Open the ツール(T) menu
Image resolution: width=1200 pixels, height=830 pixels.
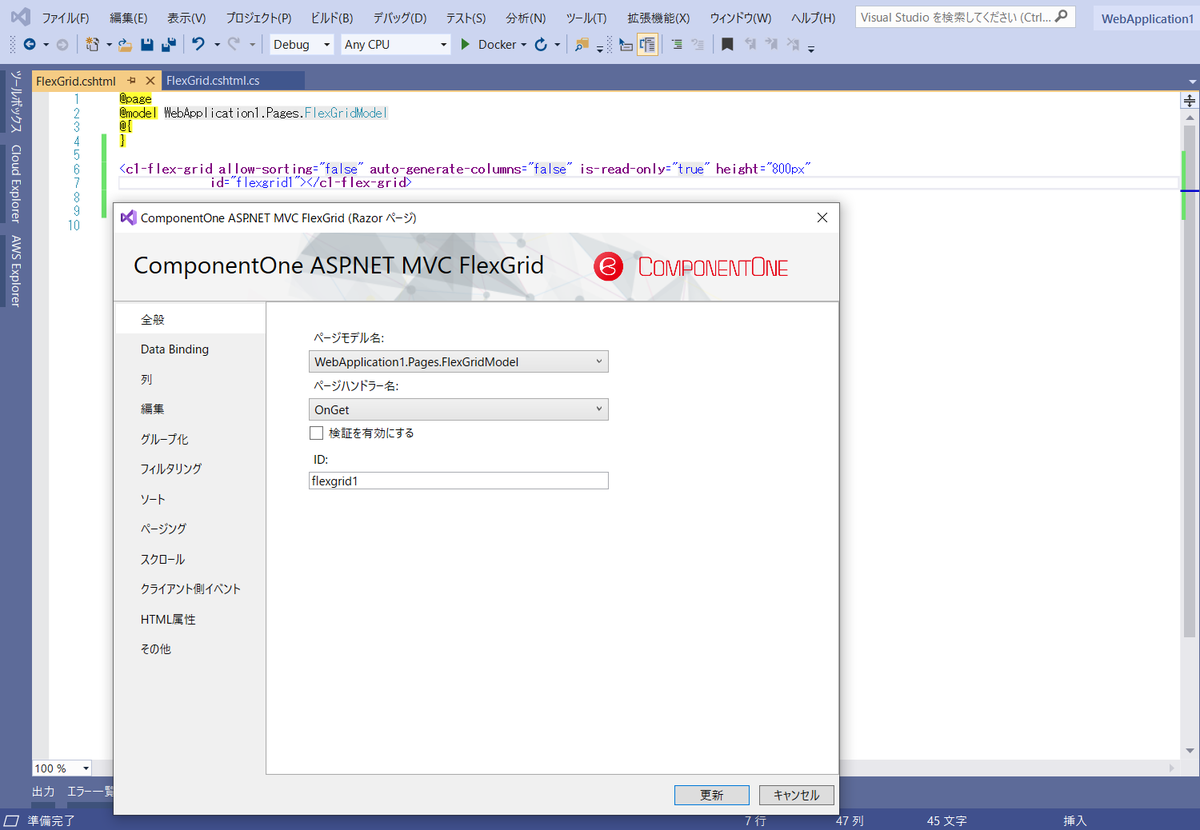pos(586,18)
